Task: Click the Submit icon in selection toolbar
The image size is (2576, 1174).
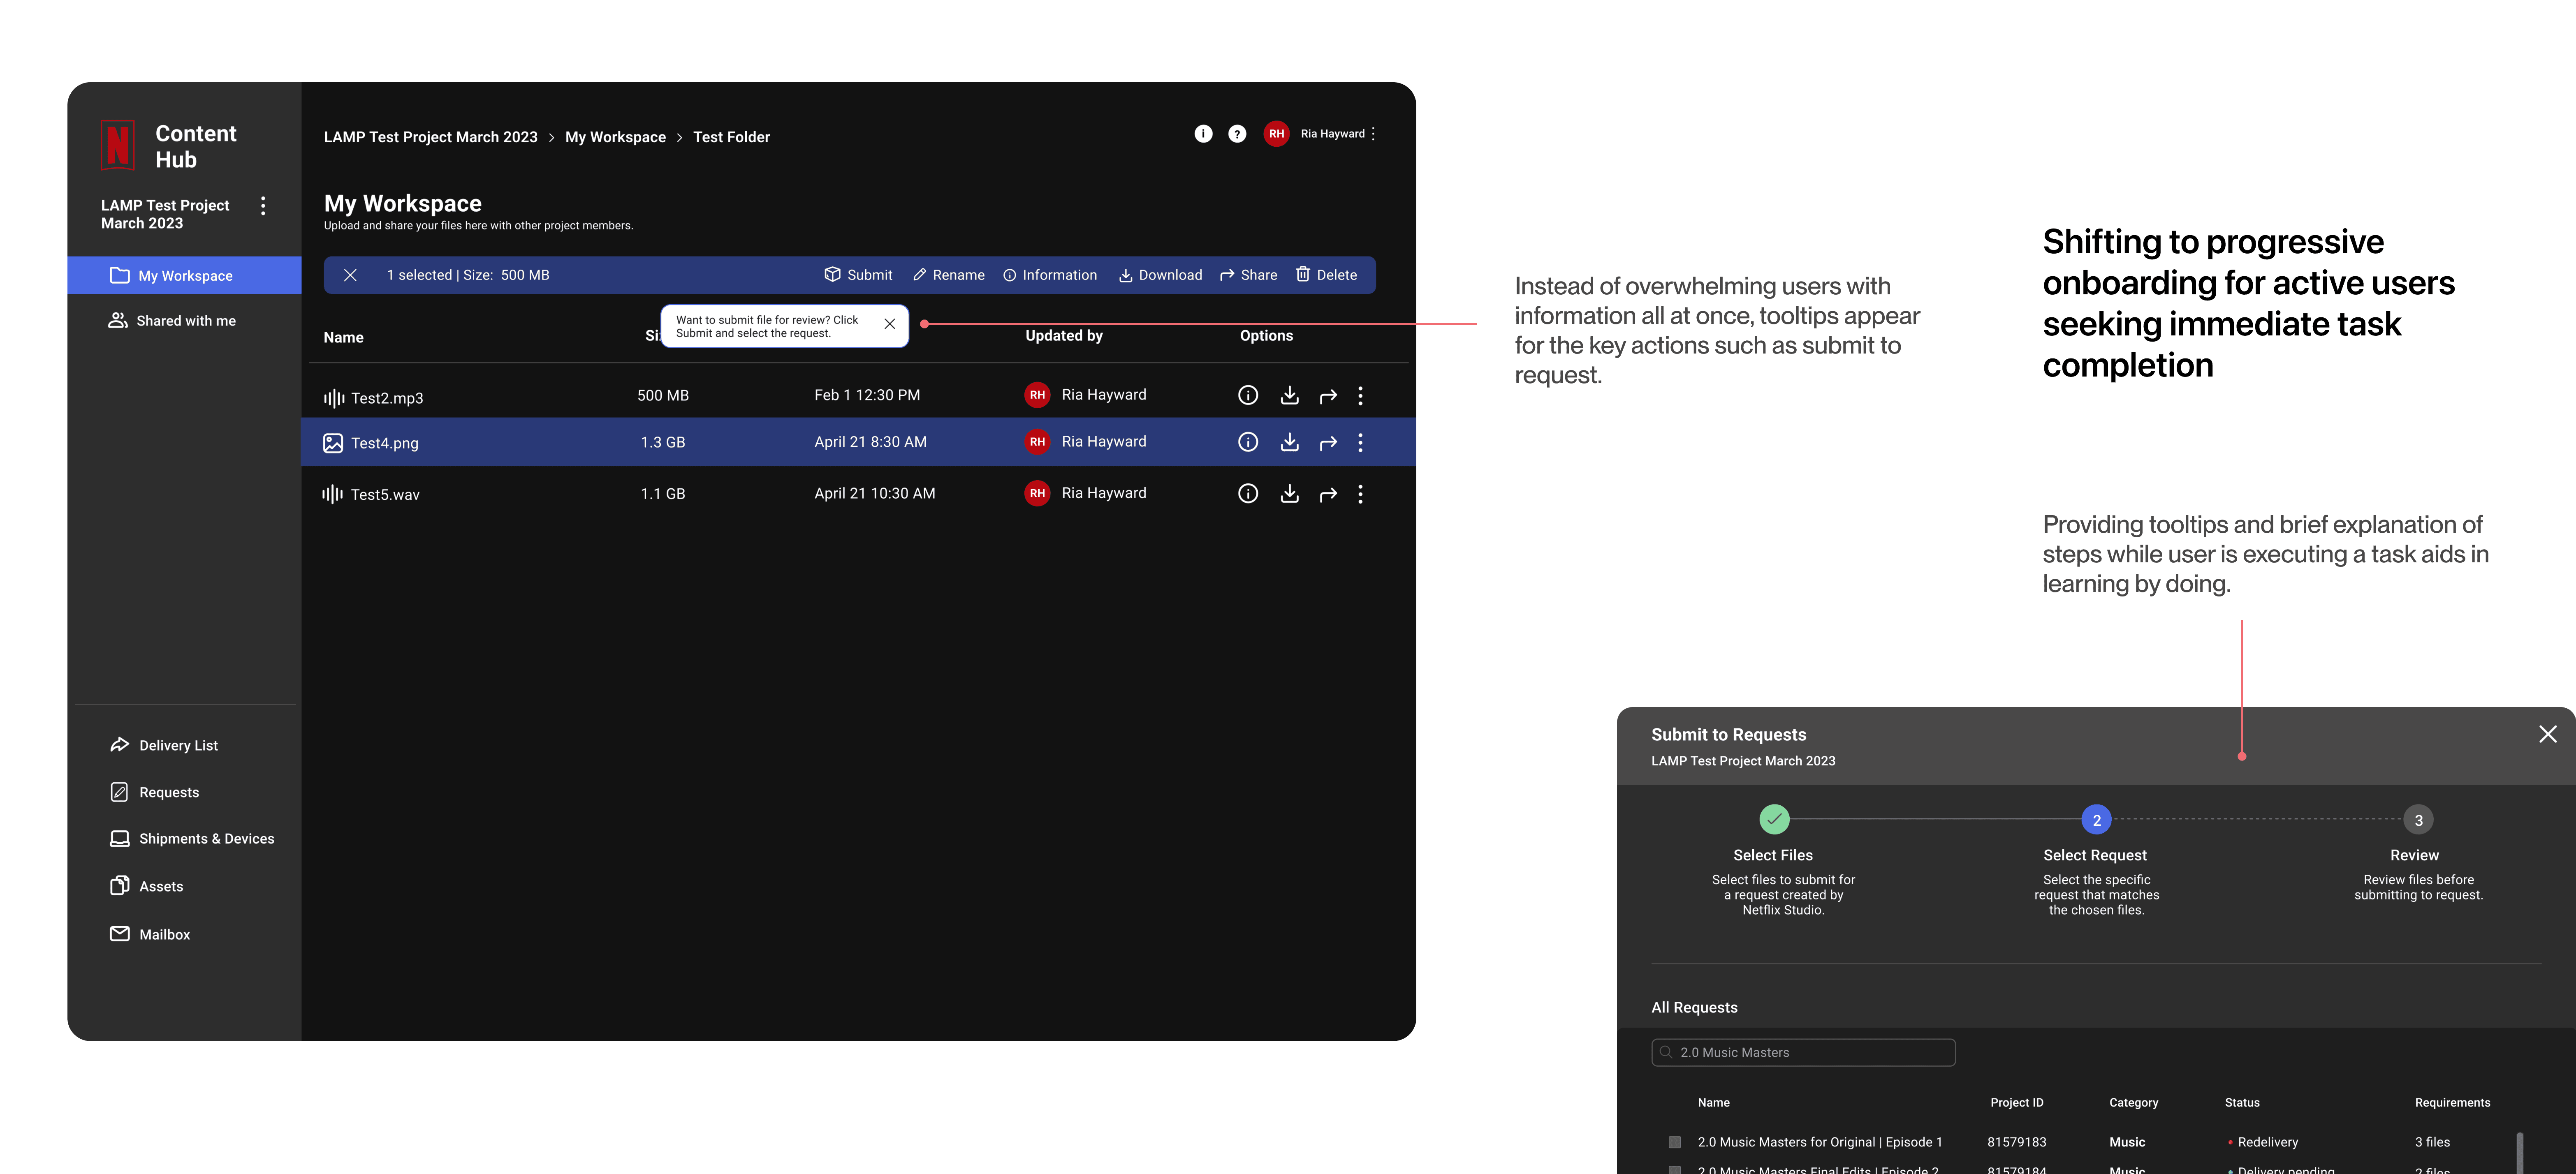Action: pos(832,275)
